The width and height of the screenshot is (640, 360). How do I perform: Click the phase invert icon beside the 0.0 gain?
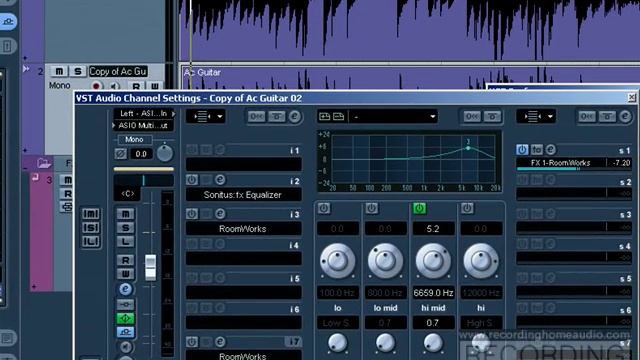[120, 154]
